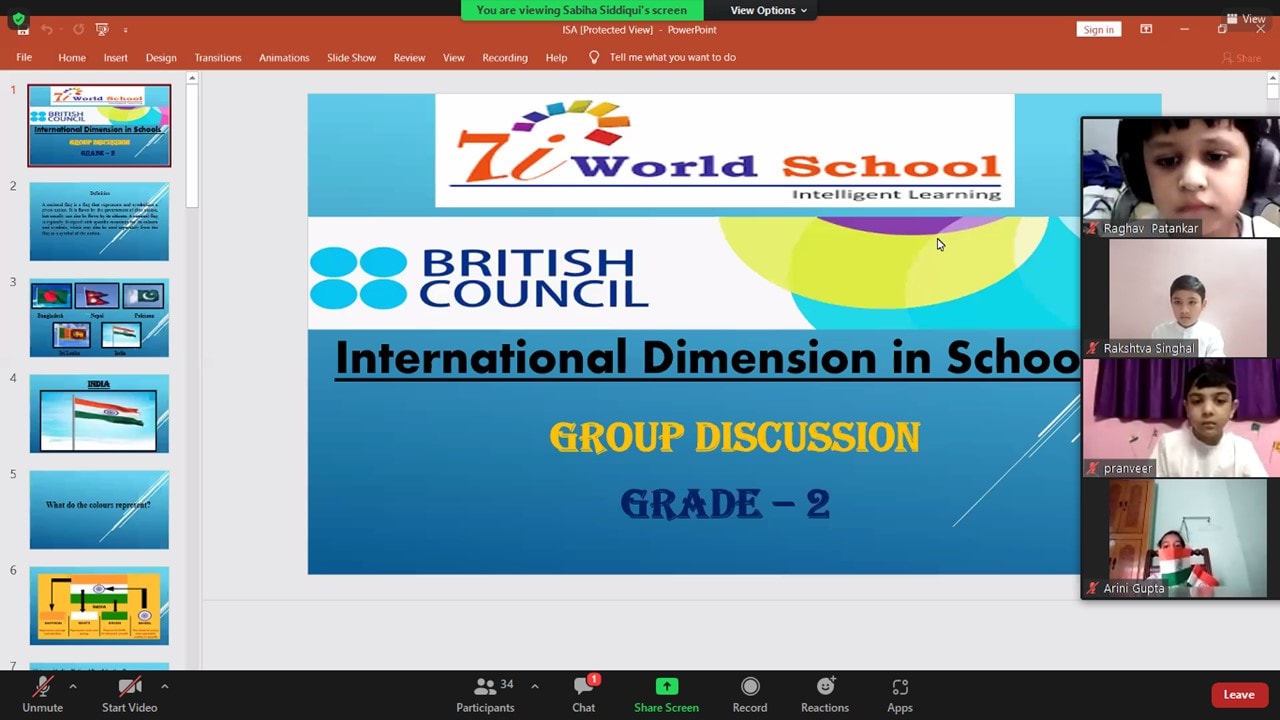Open the Chat panel
The height and width of the screenshot is (720, 1280).
click(x=584, y=695)
